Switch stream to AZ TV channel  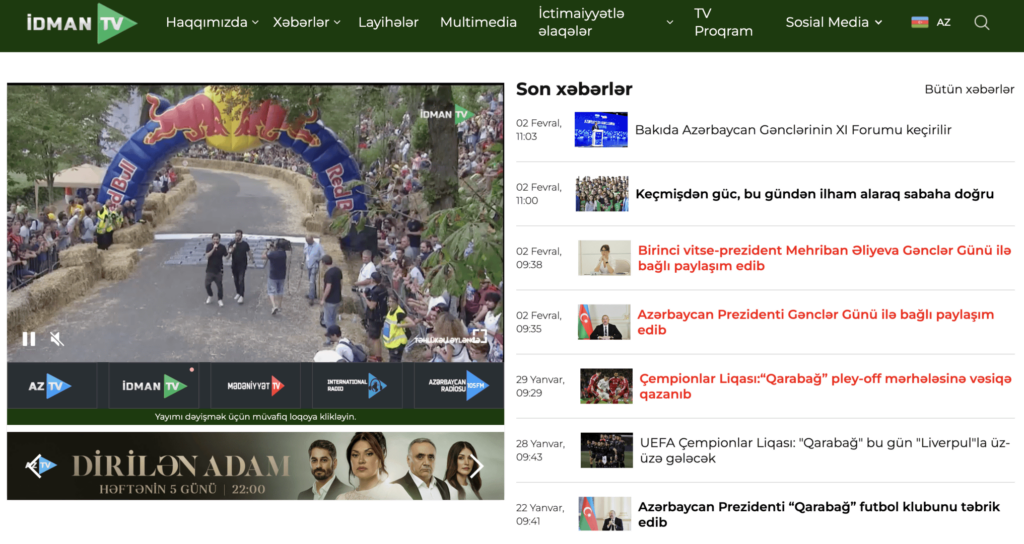pyautogui.click(x=52, y=386)
